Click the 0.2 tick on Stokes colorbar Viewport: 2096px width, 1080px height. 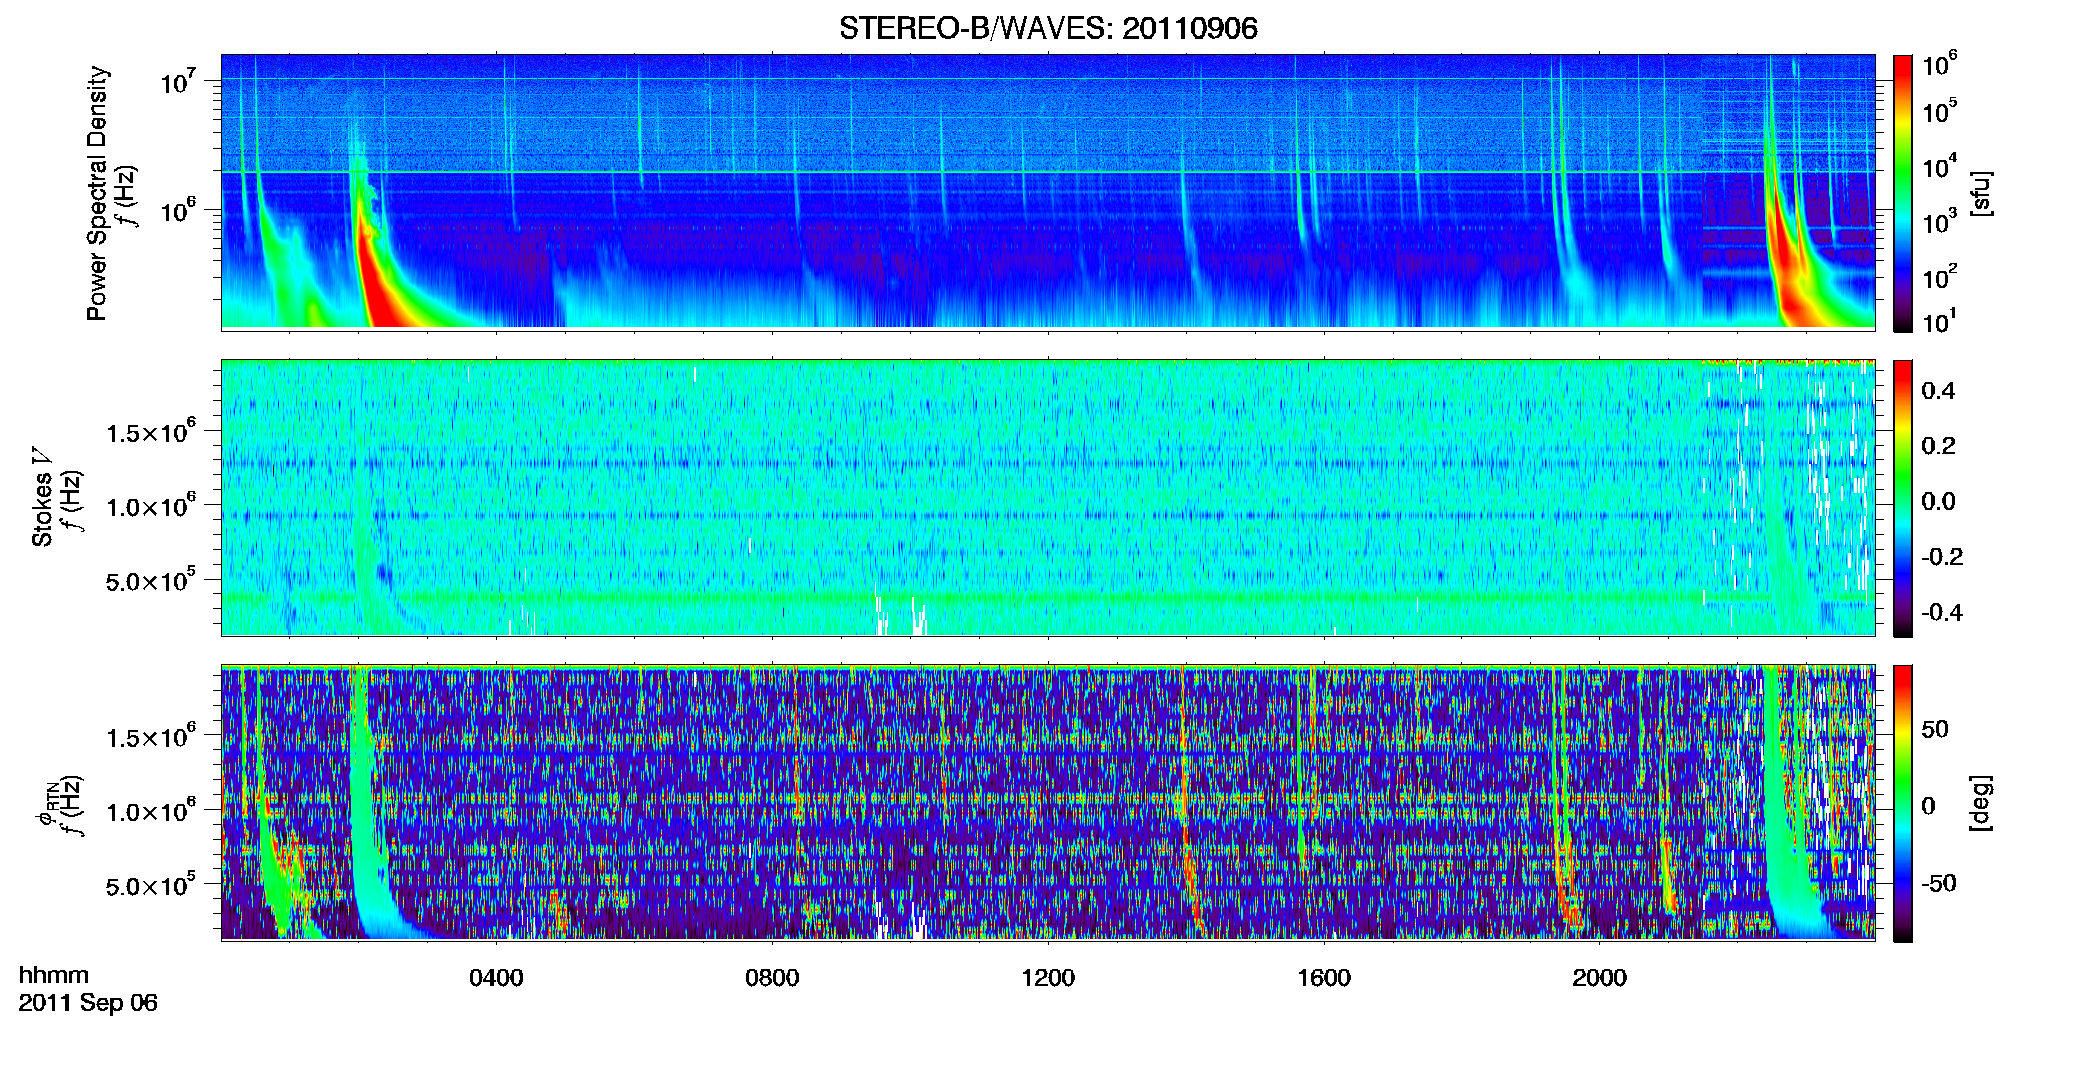click(x=1938, y=446)
